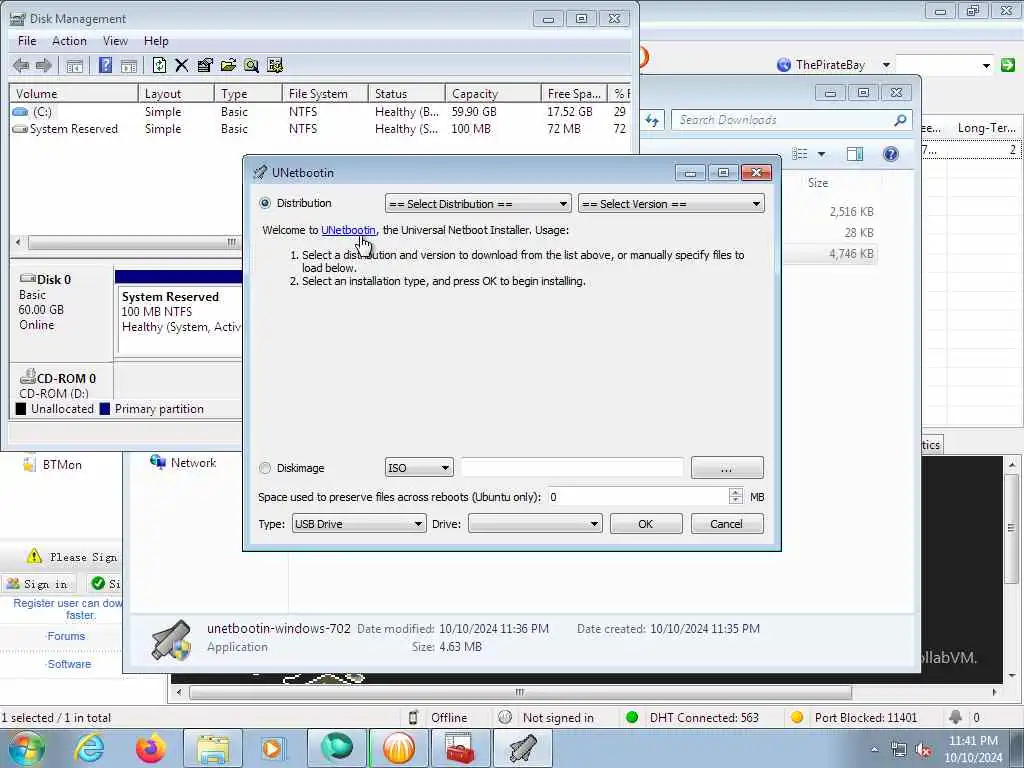Image resolution: width=1024 pixels, height=768 pixels.
Task: Click the Properties icon in Disk Management toolbar
Action: coord(205,65)
